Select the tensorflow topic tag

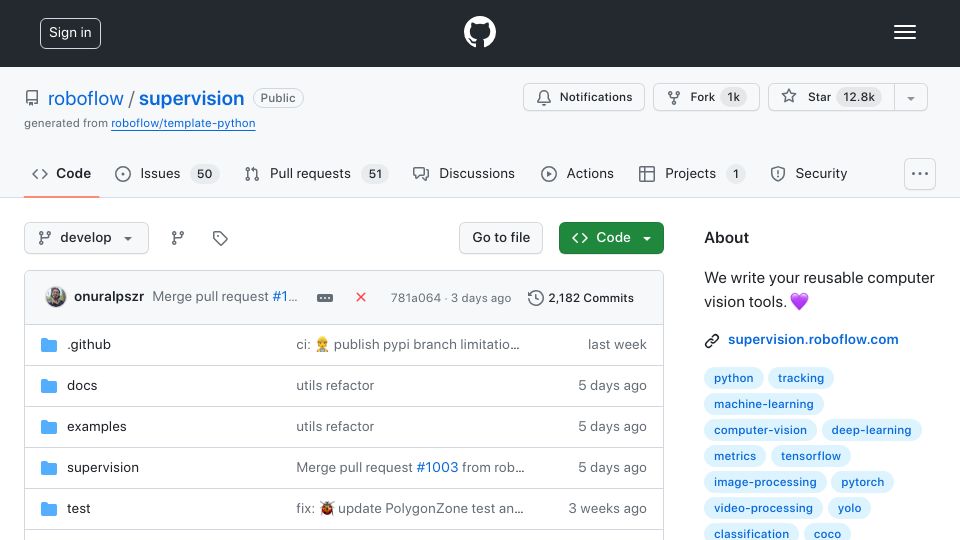(x=811, y=456)
